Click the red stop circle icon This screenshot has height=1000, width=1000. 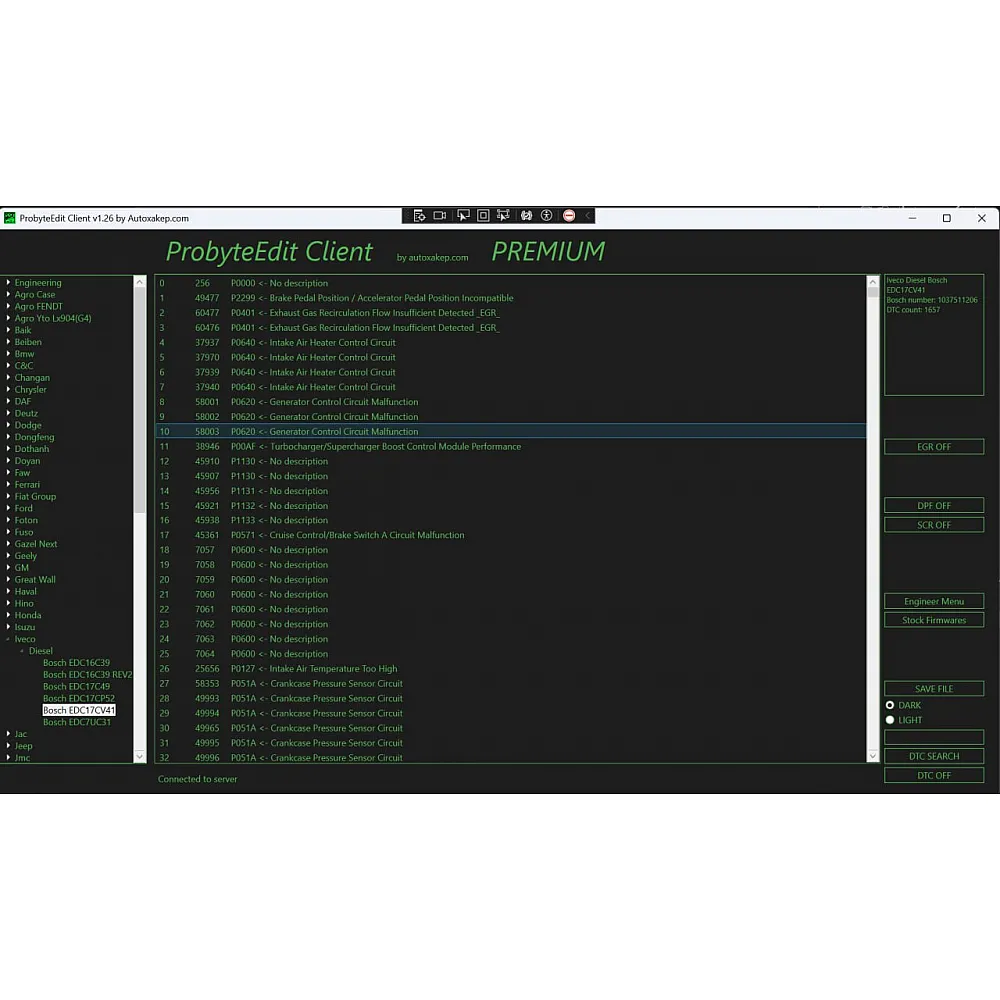(569, 215)
